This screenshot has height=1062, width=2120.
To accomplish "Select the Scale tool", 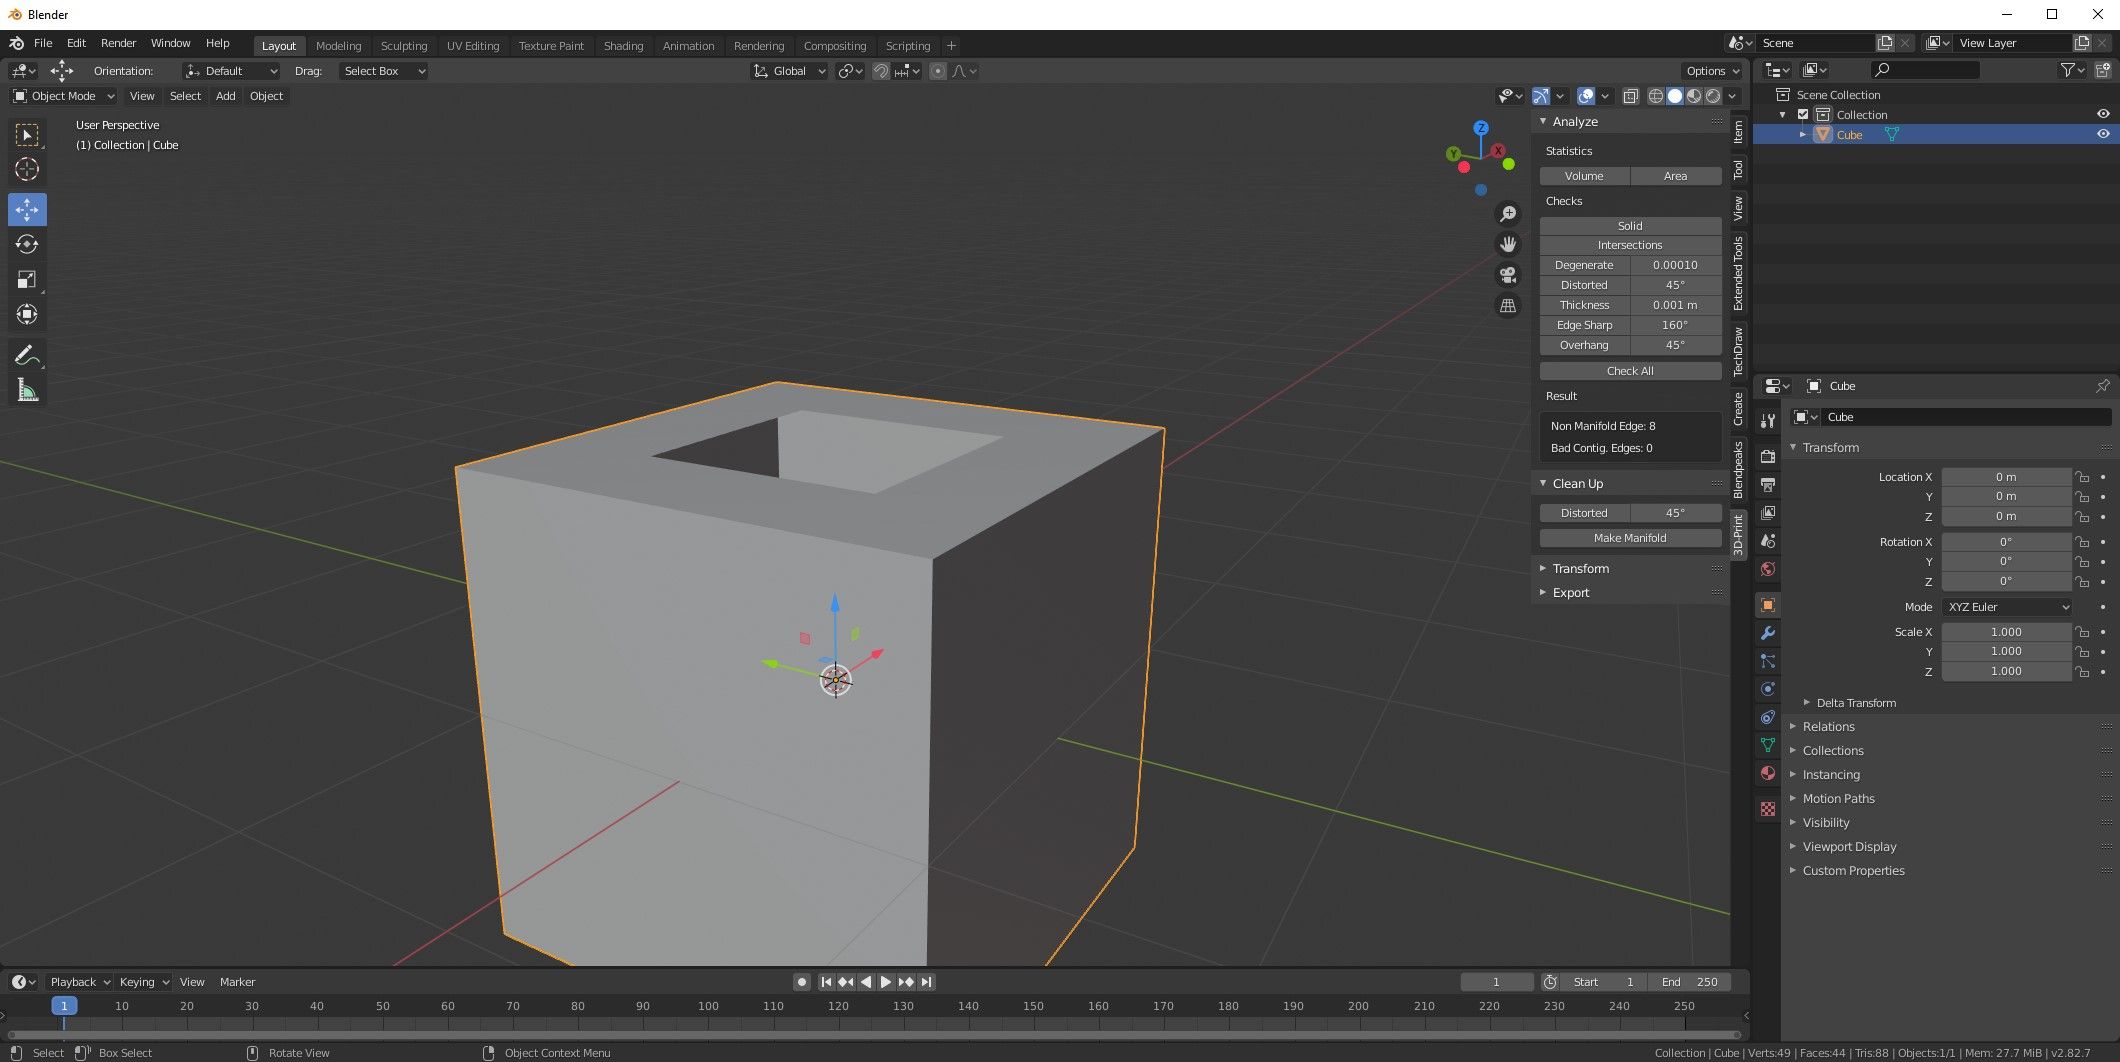I will [27, 279].
